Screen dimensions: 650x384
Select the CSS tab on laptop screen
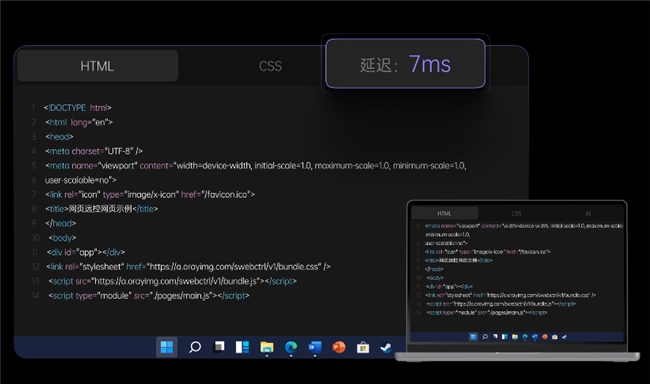click(x=516, y=214)
